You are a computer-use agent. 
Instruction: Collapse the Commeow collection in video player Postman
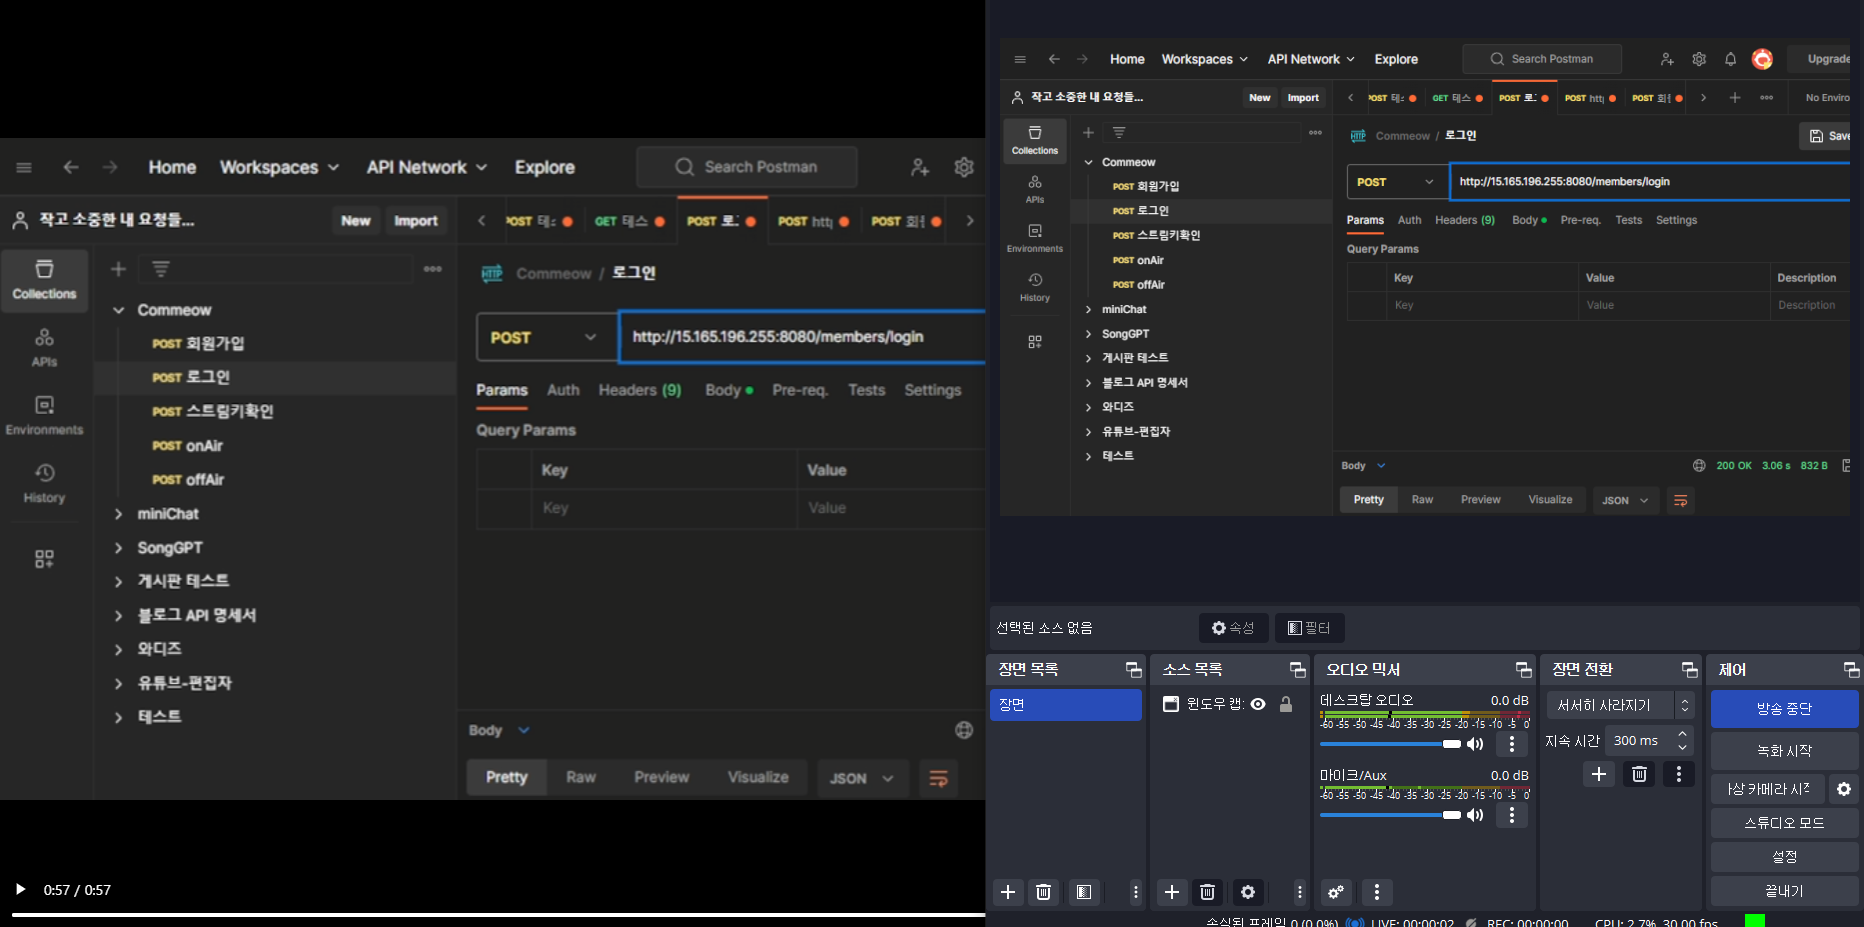click(118, 310)
